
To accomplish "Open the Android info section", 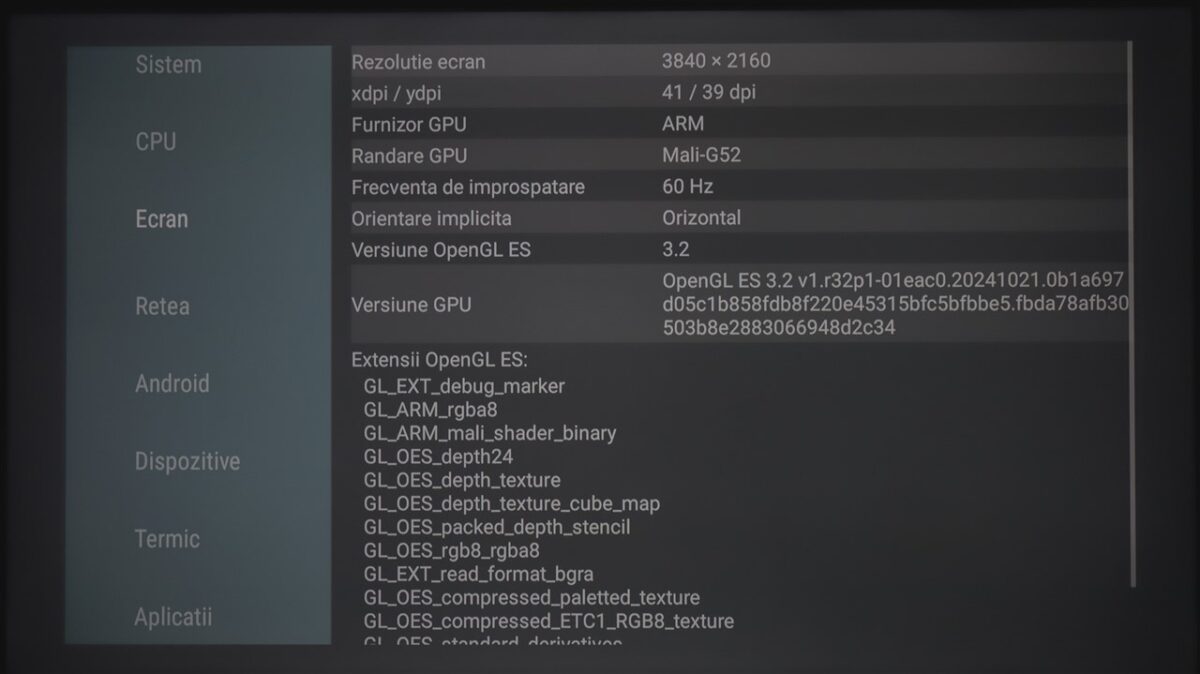I will coord(172,384).
